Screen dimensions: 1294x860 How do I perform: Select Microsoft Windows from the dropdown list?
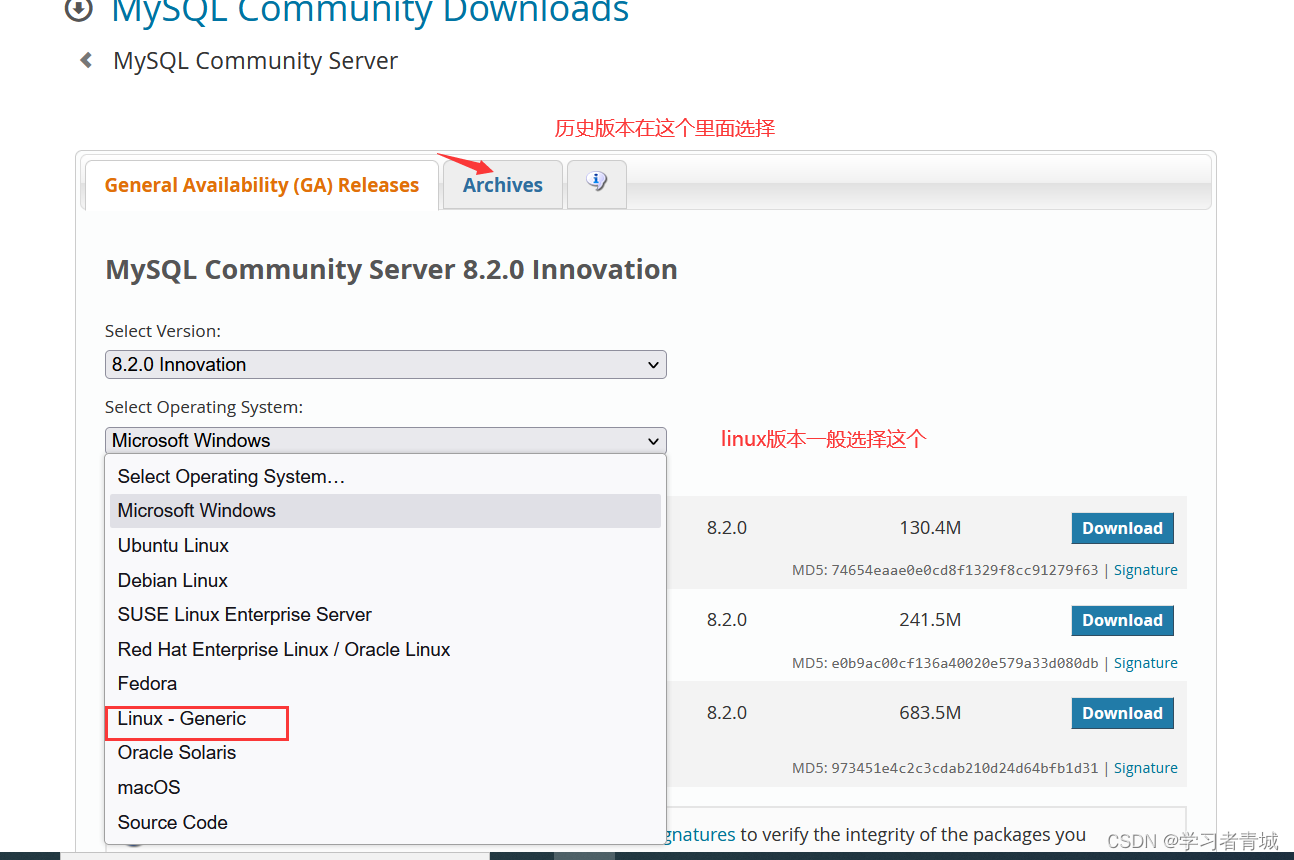click(x=196, y=510)
